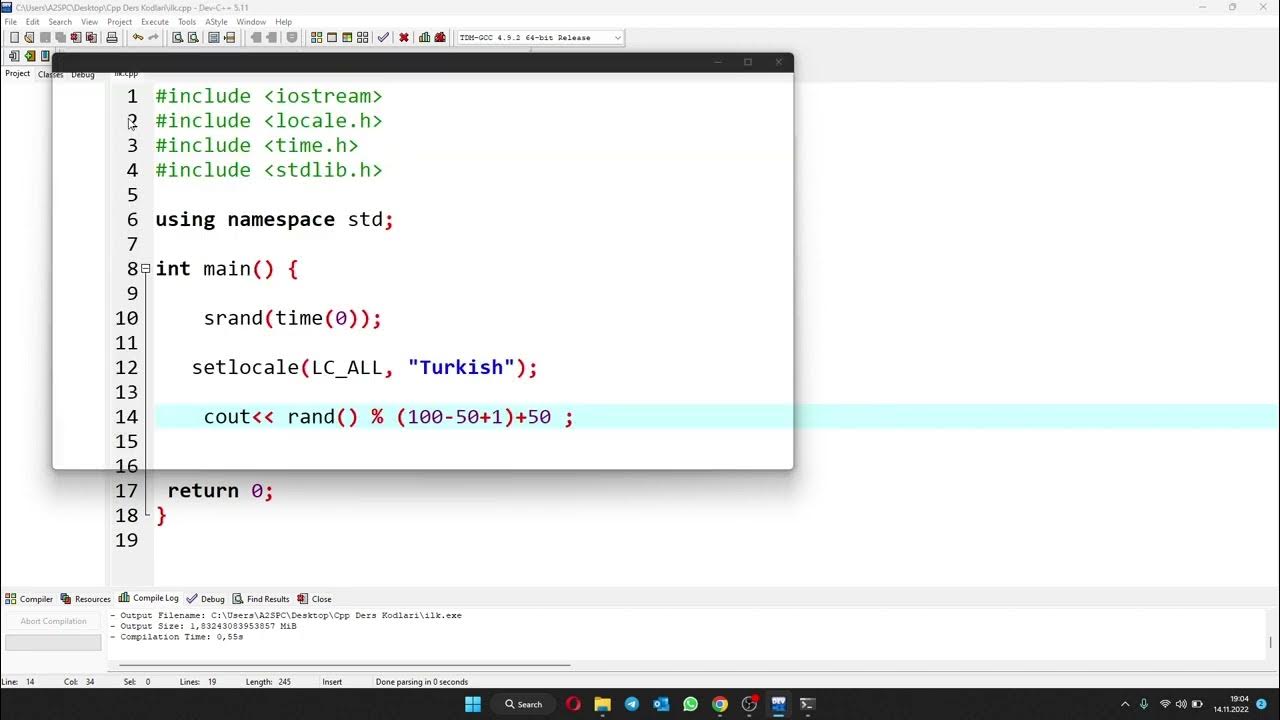
Task: Open the Tools menu
Action: coord(187,21)
